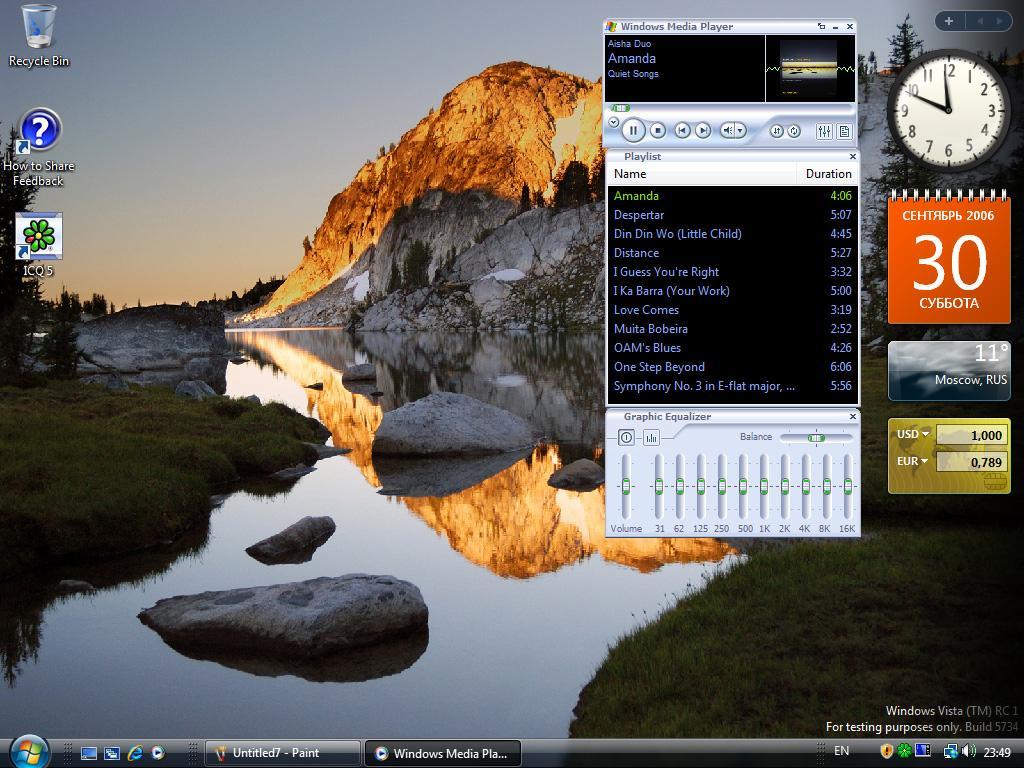Click the calendar gadget showing 30
This screenshot has height=768, width=1024.
point(949,256)
